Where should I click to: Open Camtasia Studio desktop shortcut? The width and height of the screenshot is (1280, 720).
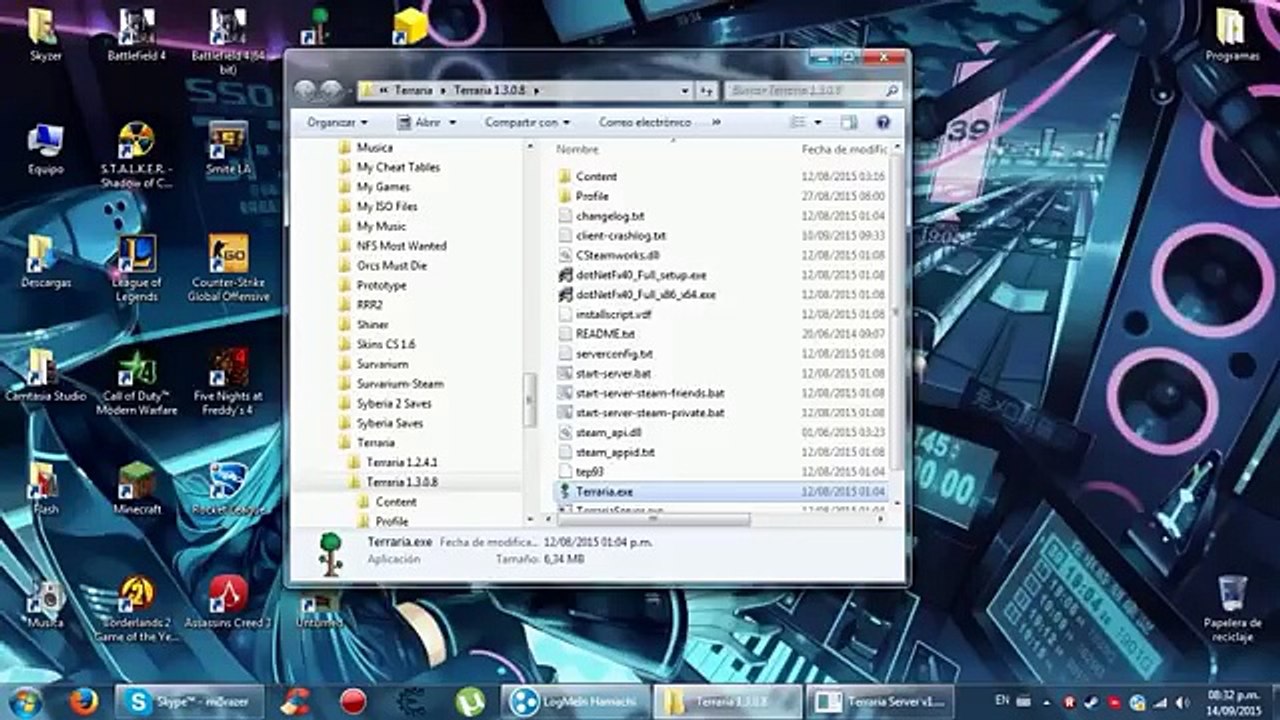tap(45, 375)
